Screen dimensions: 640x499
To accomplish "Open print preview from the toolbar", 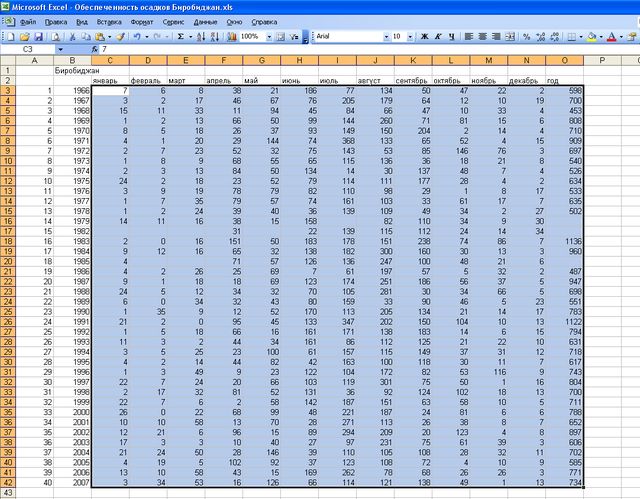I will (56, 37).
